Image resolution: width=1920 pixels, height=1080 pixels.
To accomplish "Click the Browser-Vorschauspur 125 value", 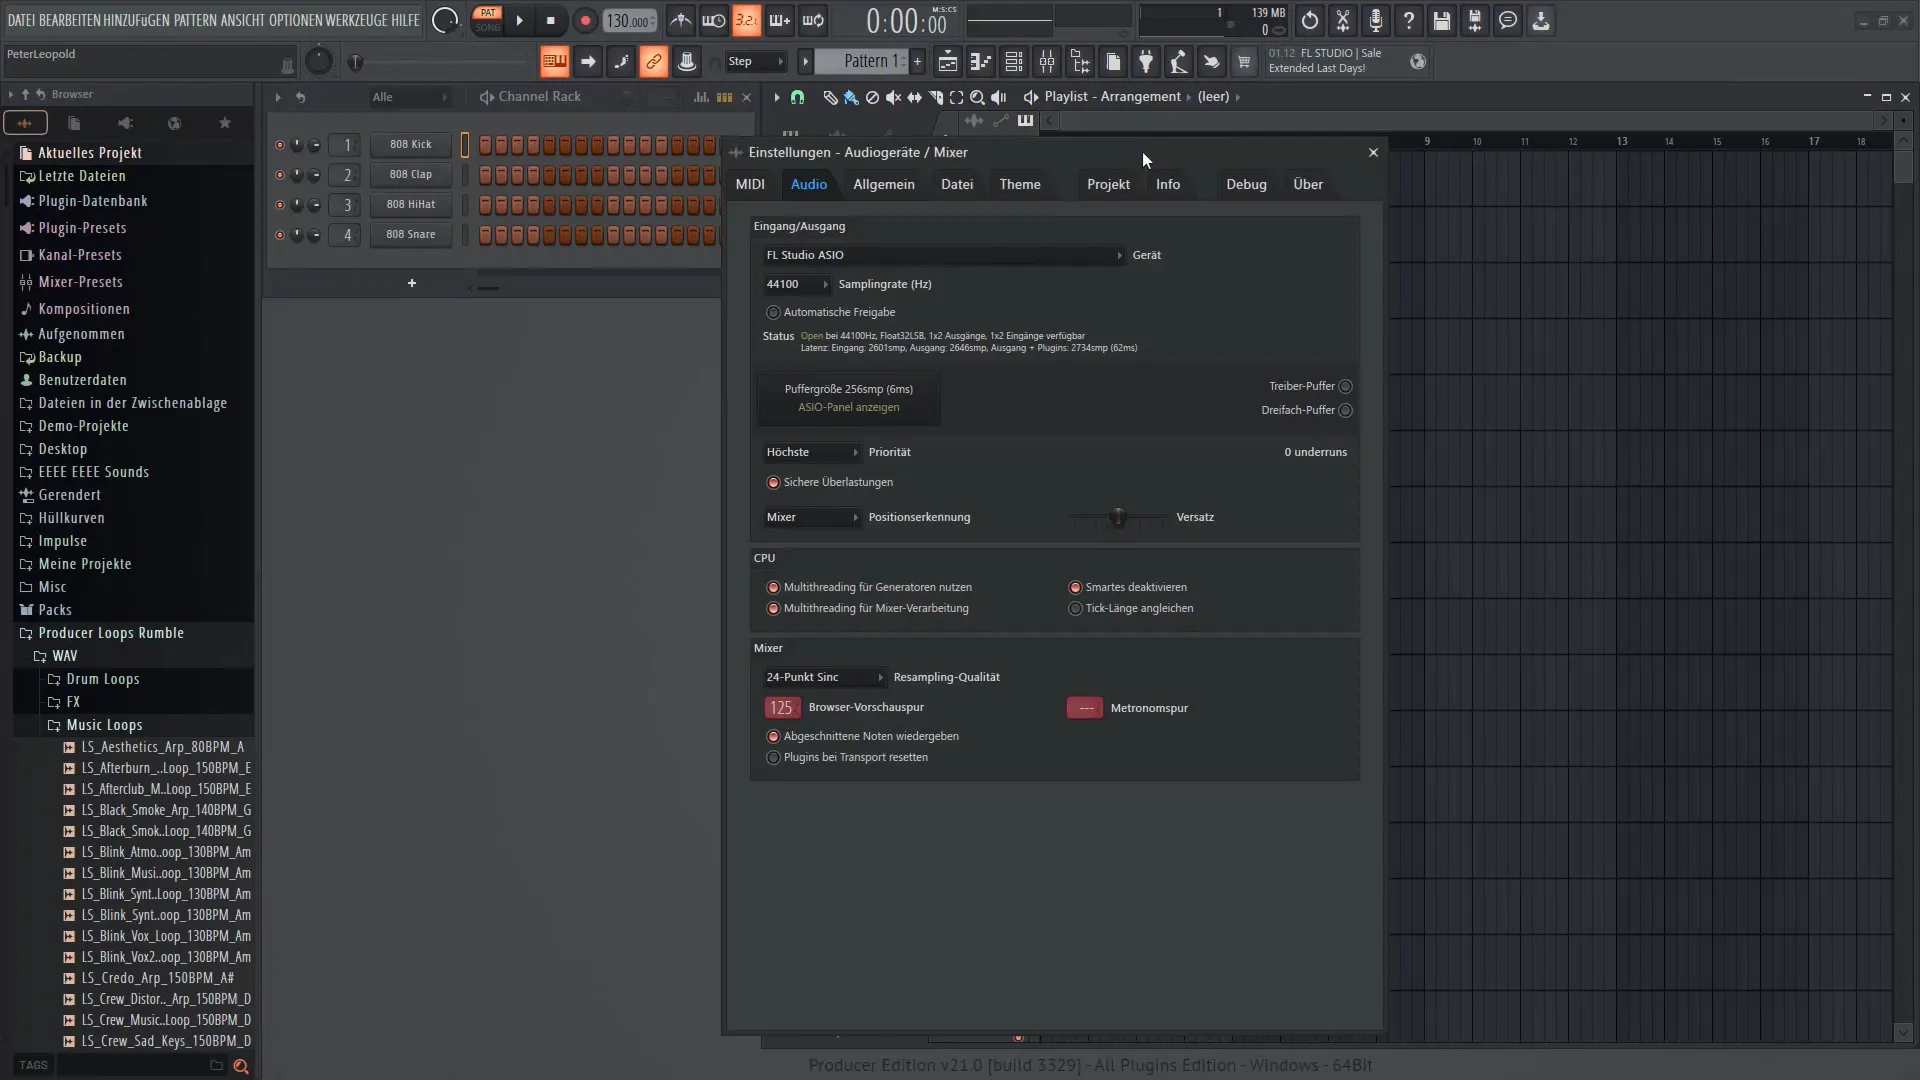I will tap(782, 708).
